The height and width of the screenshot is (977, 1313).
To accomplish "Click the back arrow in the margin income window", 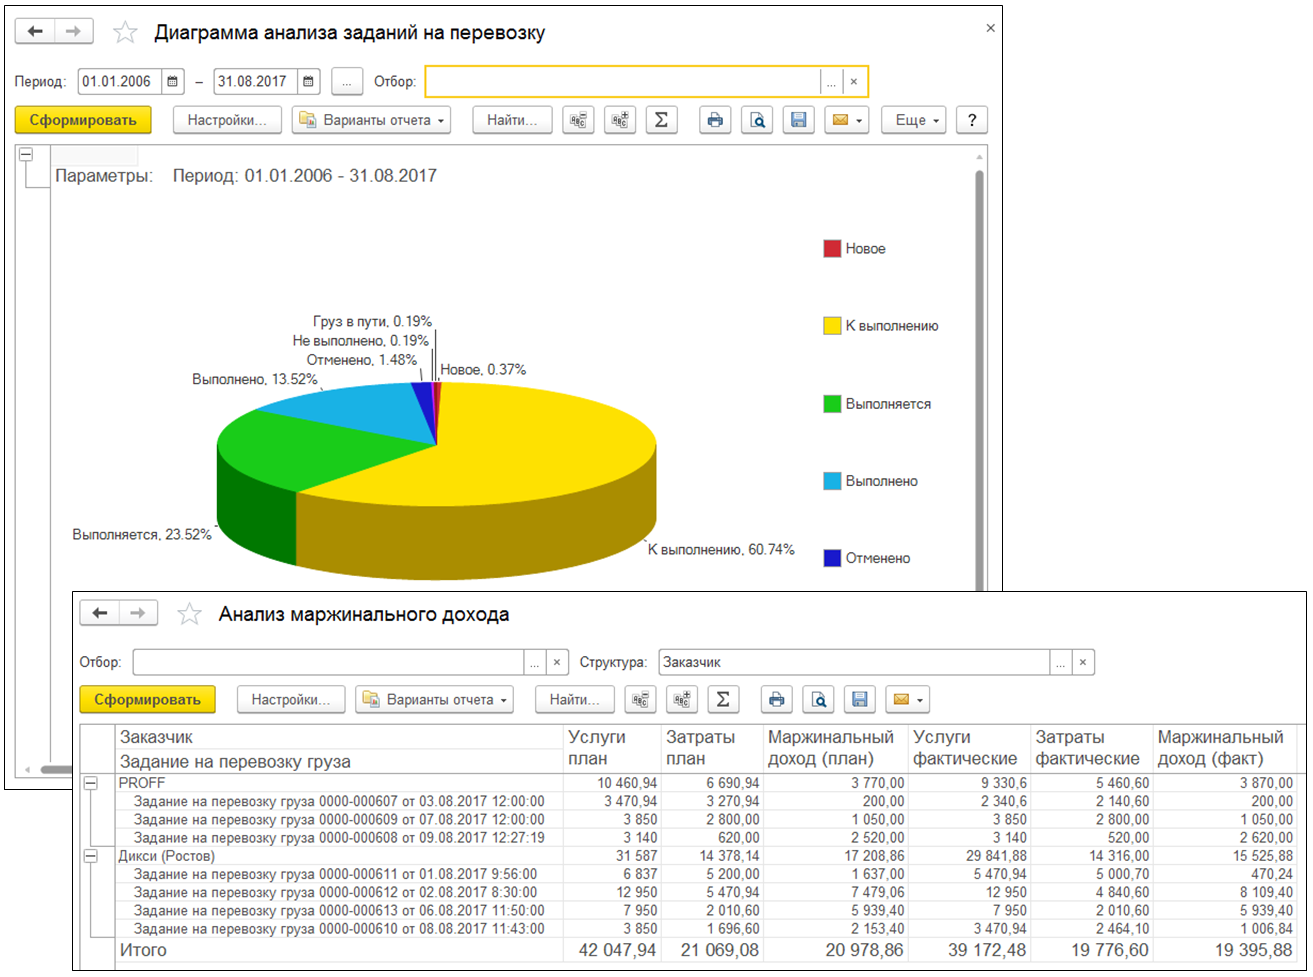I will tap(99, 613).
